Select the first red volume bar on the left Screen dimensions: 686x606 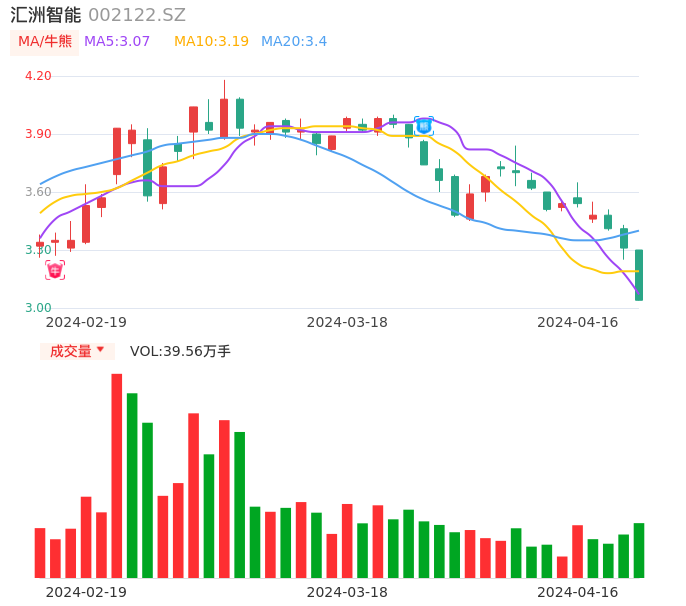coord(40,552)
